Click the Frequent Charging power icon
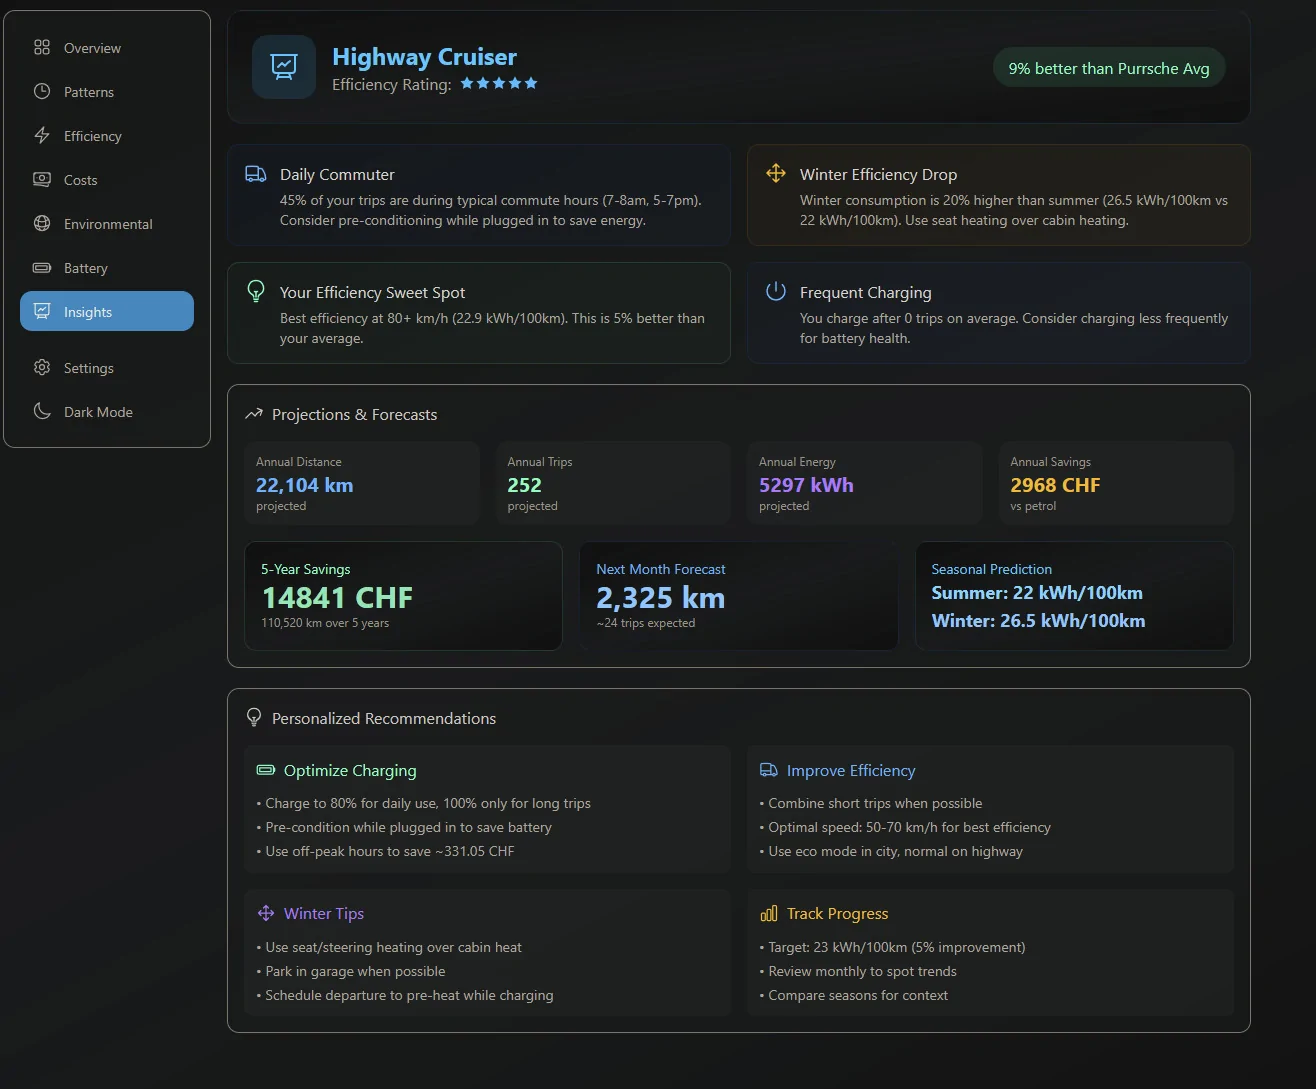The height and width of the screenshot is (1089, 1316). point(776,291)
